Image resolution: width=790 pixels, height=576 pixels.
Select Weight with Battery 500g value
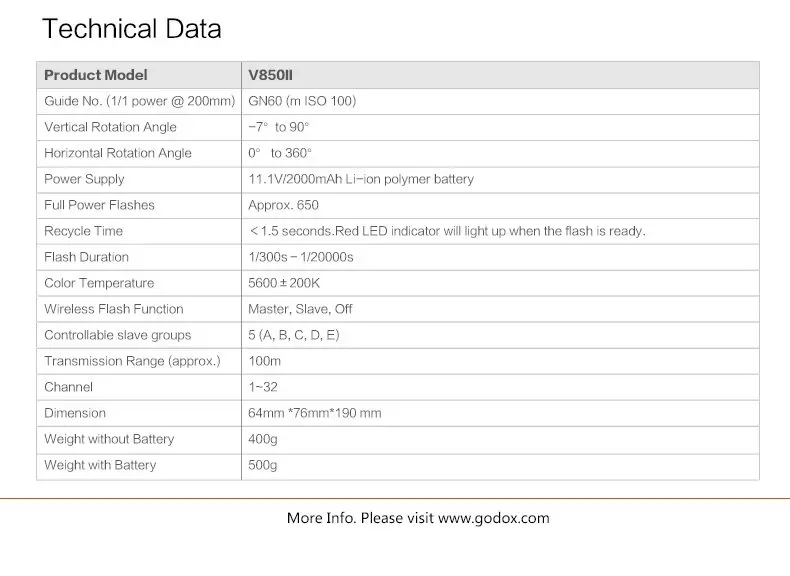262,465
